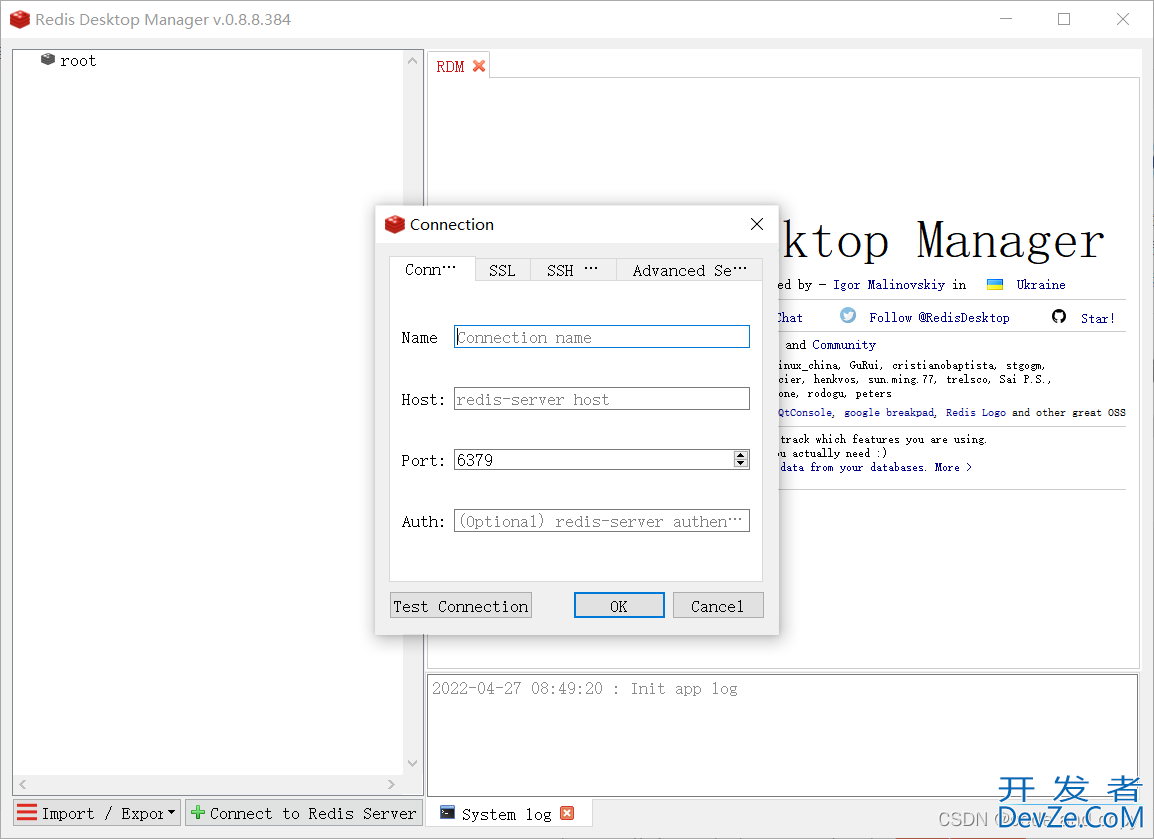This screenshot has height=839, width=1154.
Task: Close the System log tab
Action: 567,813
